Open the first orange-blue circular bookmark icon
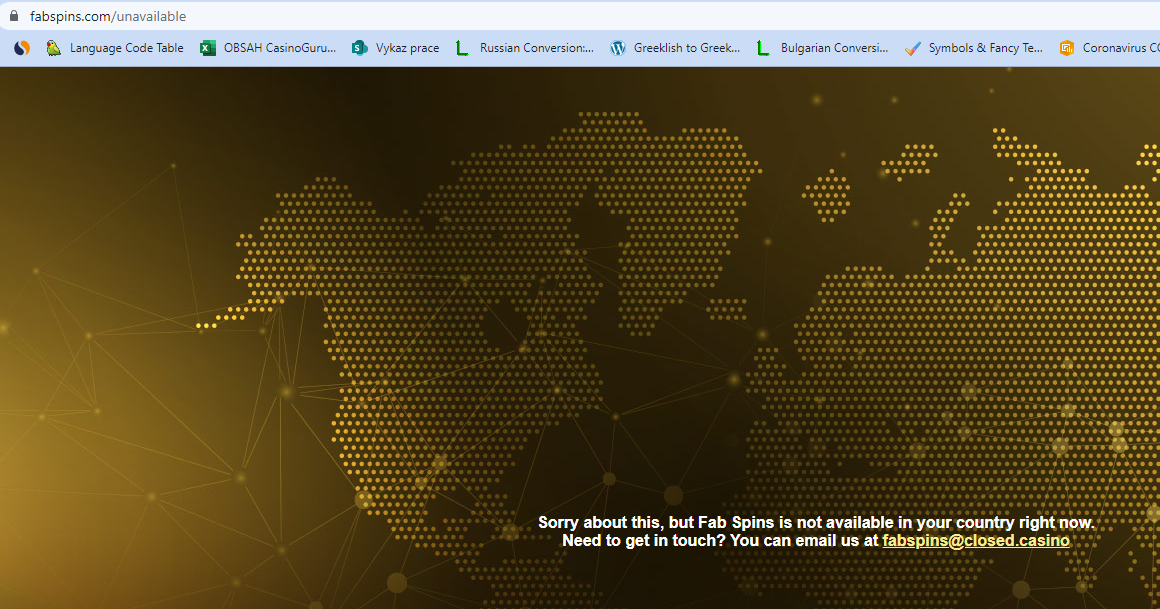 tap(21, 48)
